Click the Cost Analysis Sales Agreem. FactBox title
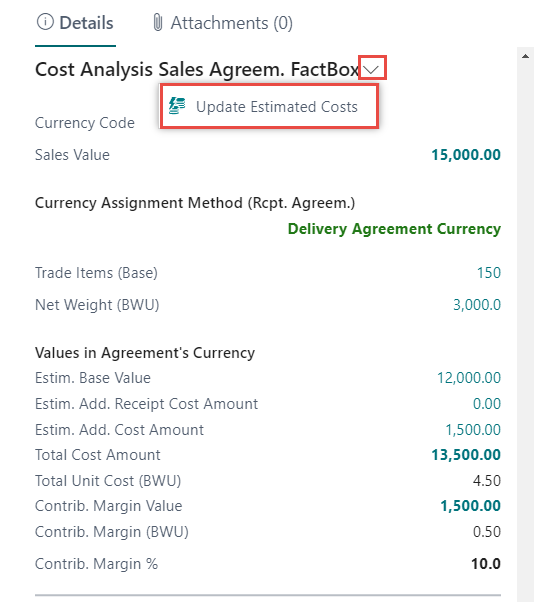 (x=197, y=69)
